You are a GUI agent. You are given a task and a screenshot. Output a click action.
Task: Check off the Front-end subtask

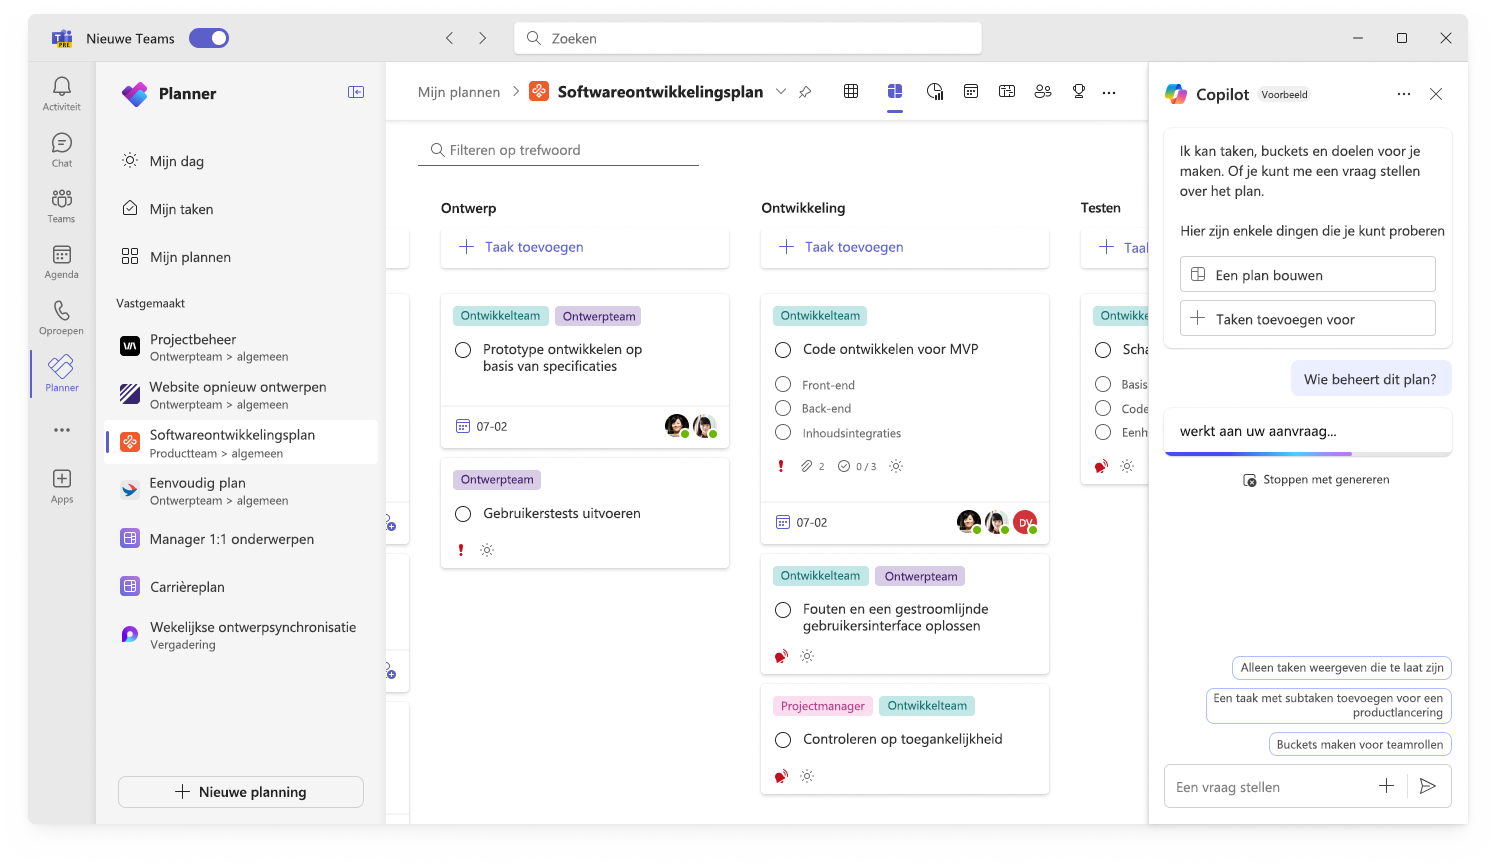[x=783, y=384]
